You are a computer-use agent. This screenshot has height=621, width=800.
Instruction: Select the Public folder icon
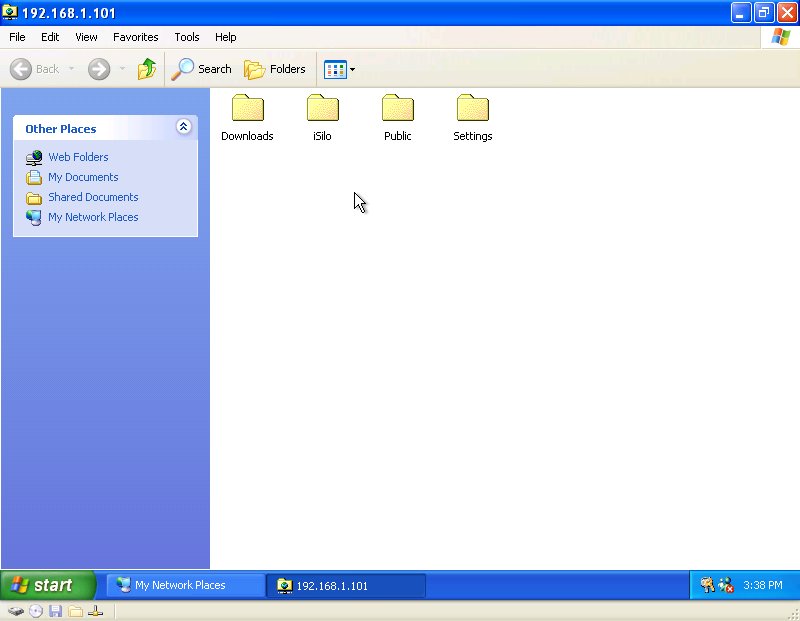pos(397,109)
